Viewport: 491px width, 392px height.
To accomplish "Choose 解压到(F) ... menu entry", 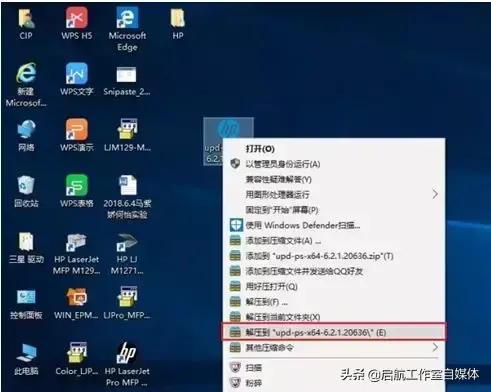I will point(334,302).
